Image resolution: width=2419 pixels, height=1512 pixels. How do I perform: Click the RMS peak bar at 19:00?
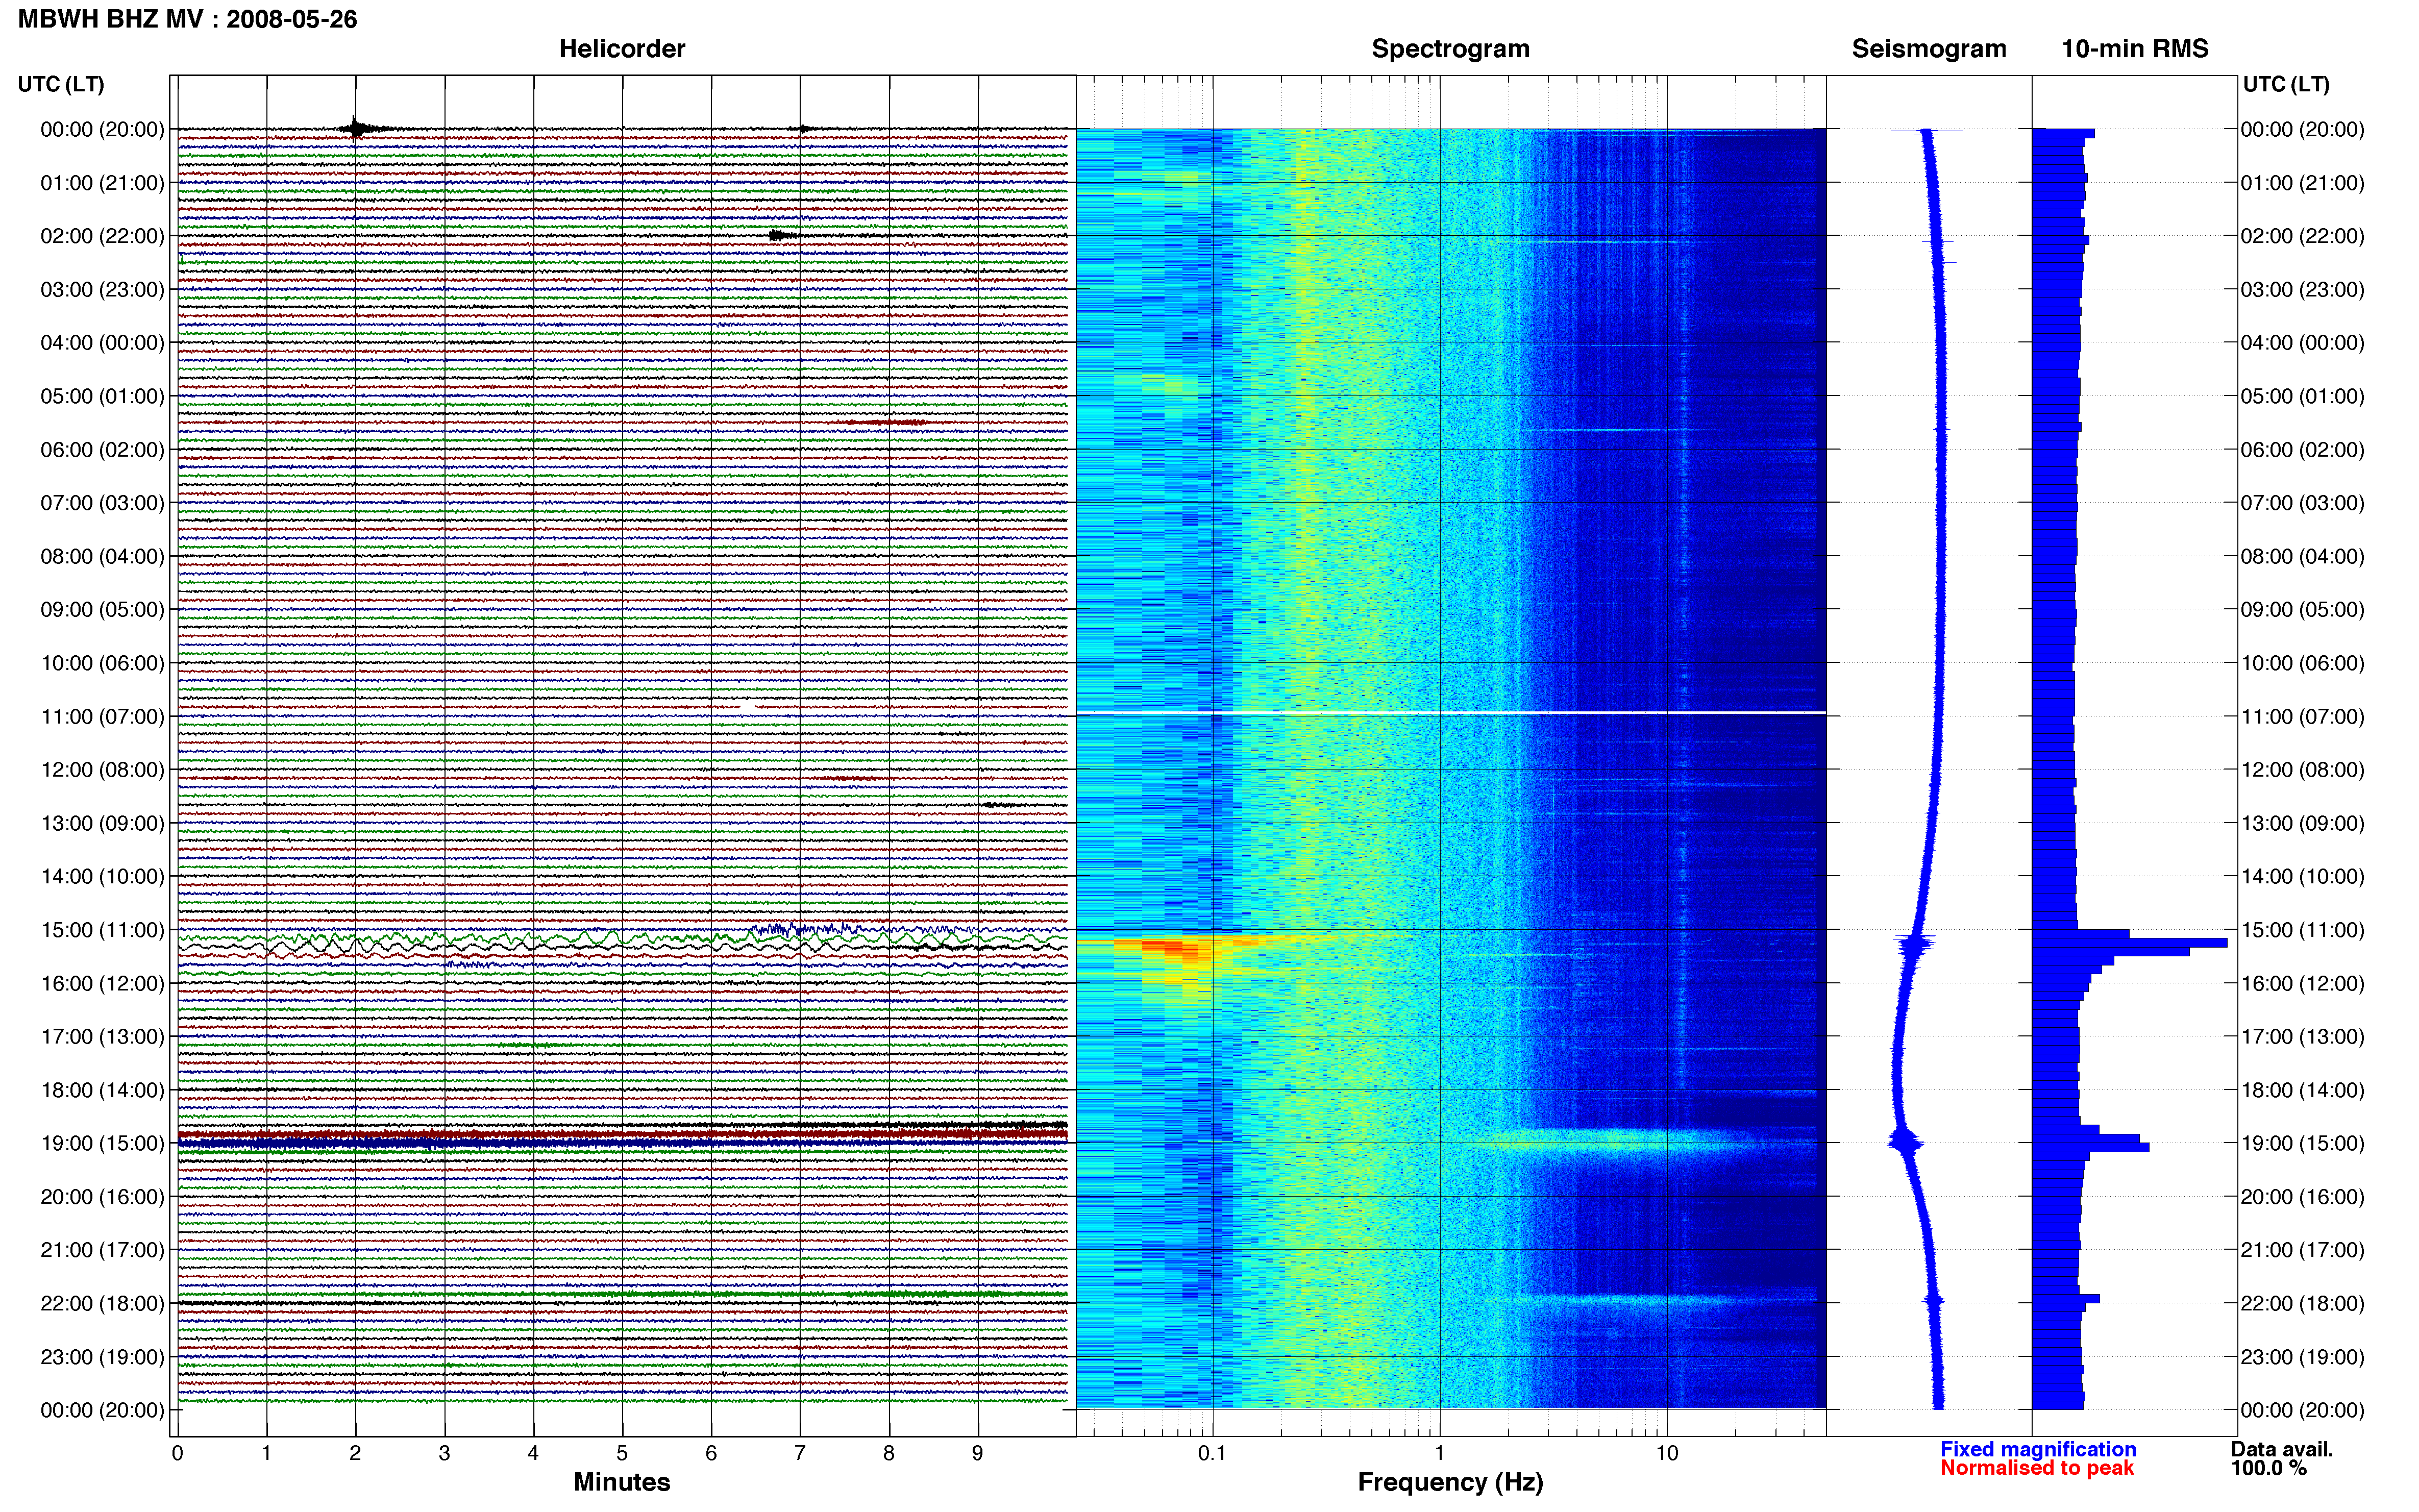click(2091, 1147)
